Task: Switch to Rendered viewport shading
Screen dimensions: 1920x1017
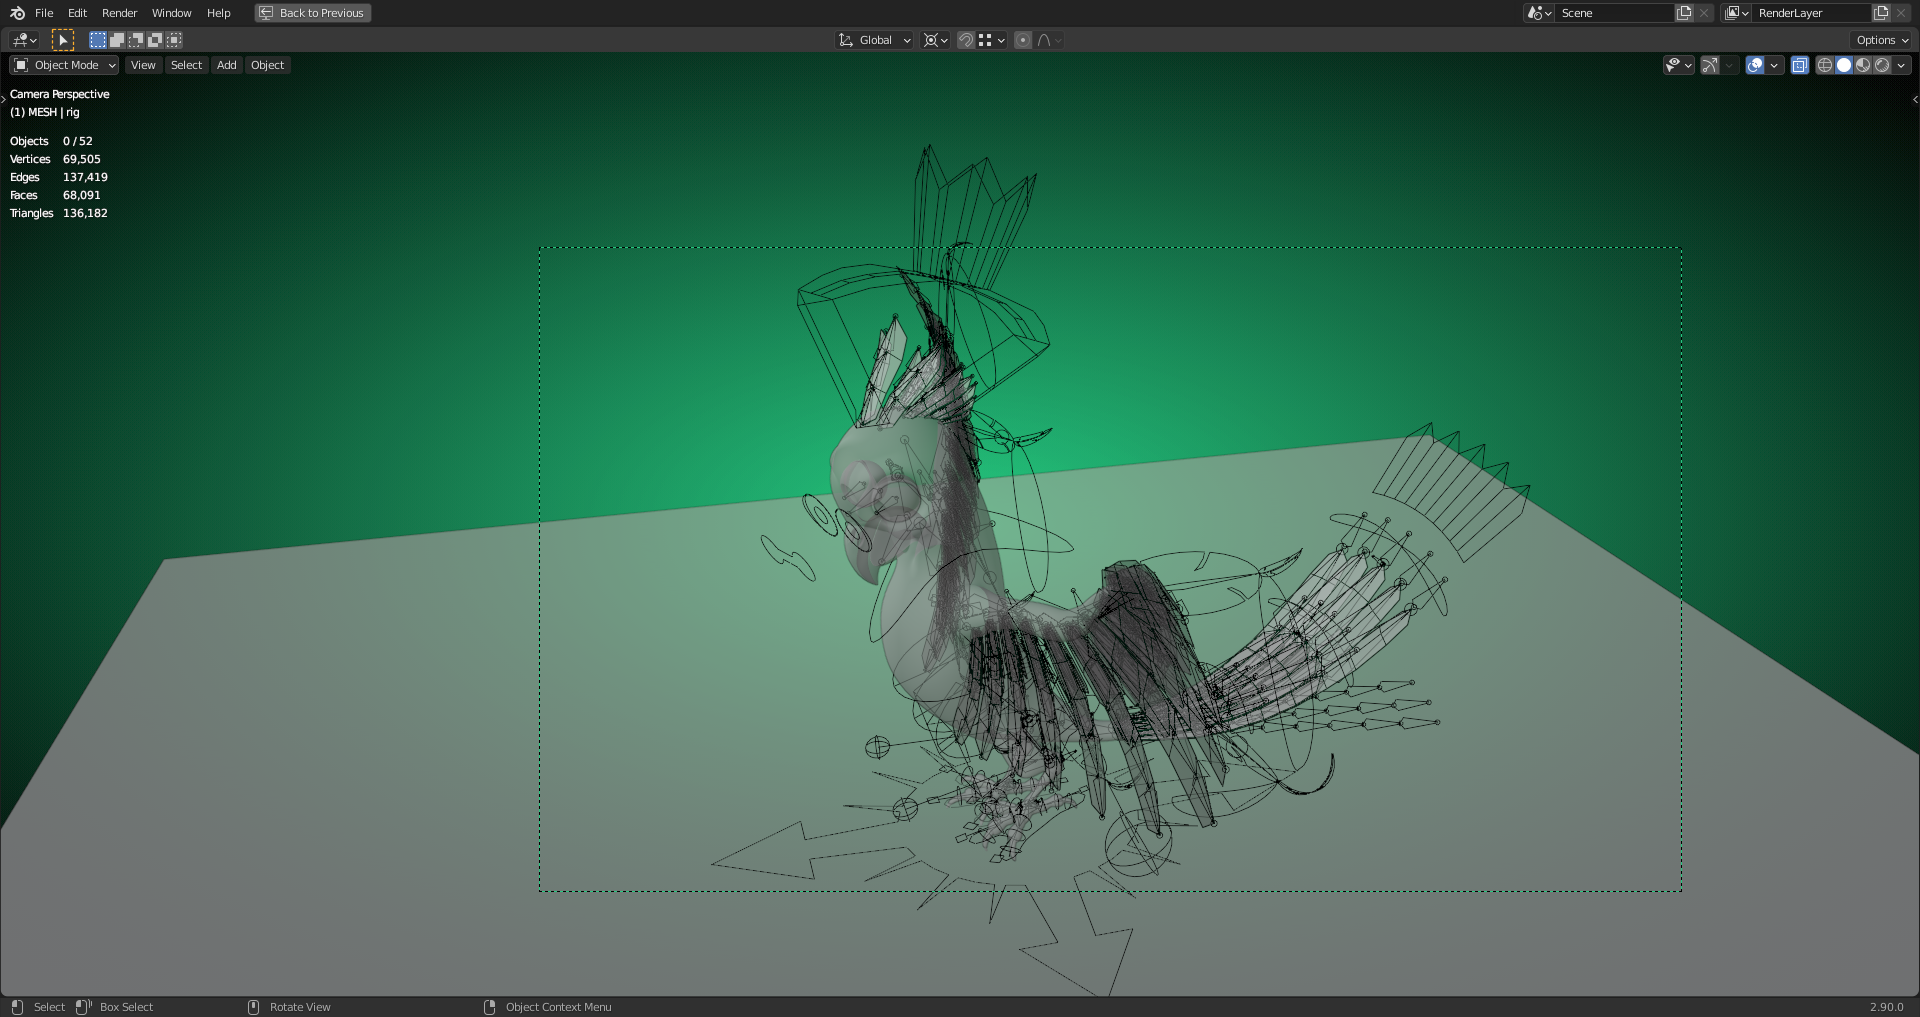Action: click(x=1883, y=65)
